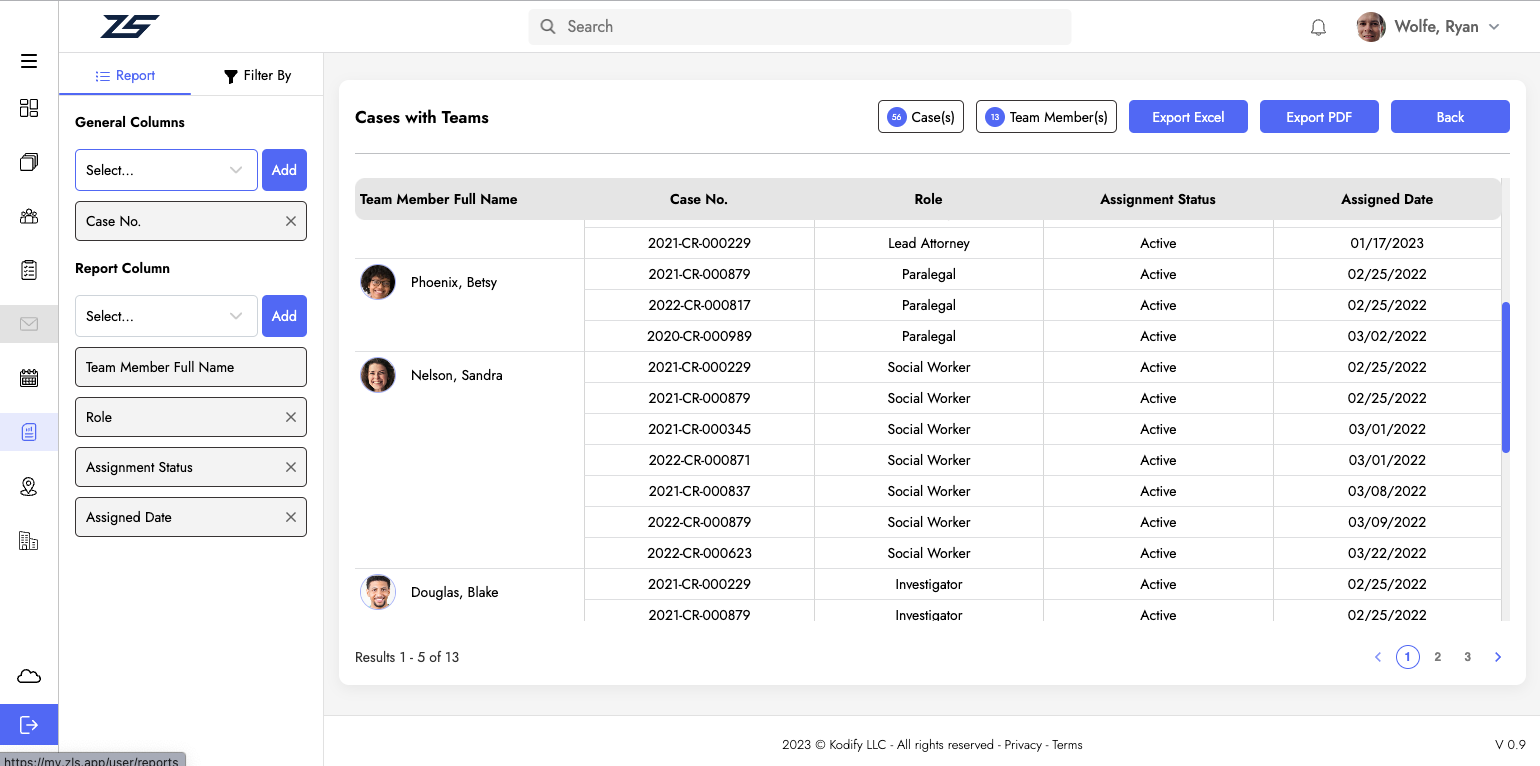
Task: Open the dashboard grid icon in sidebar
Action: coord(29,108)
